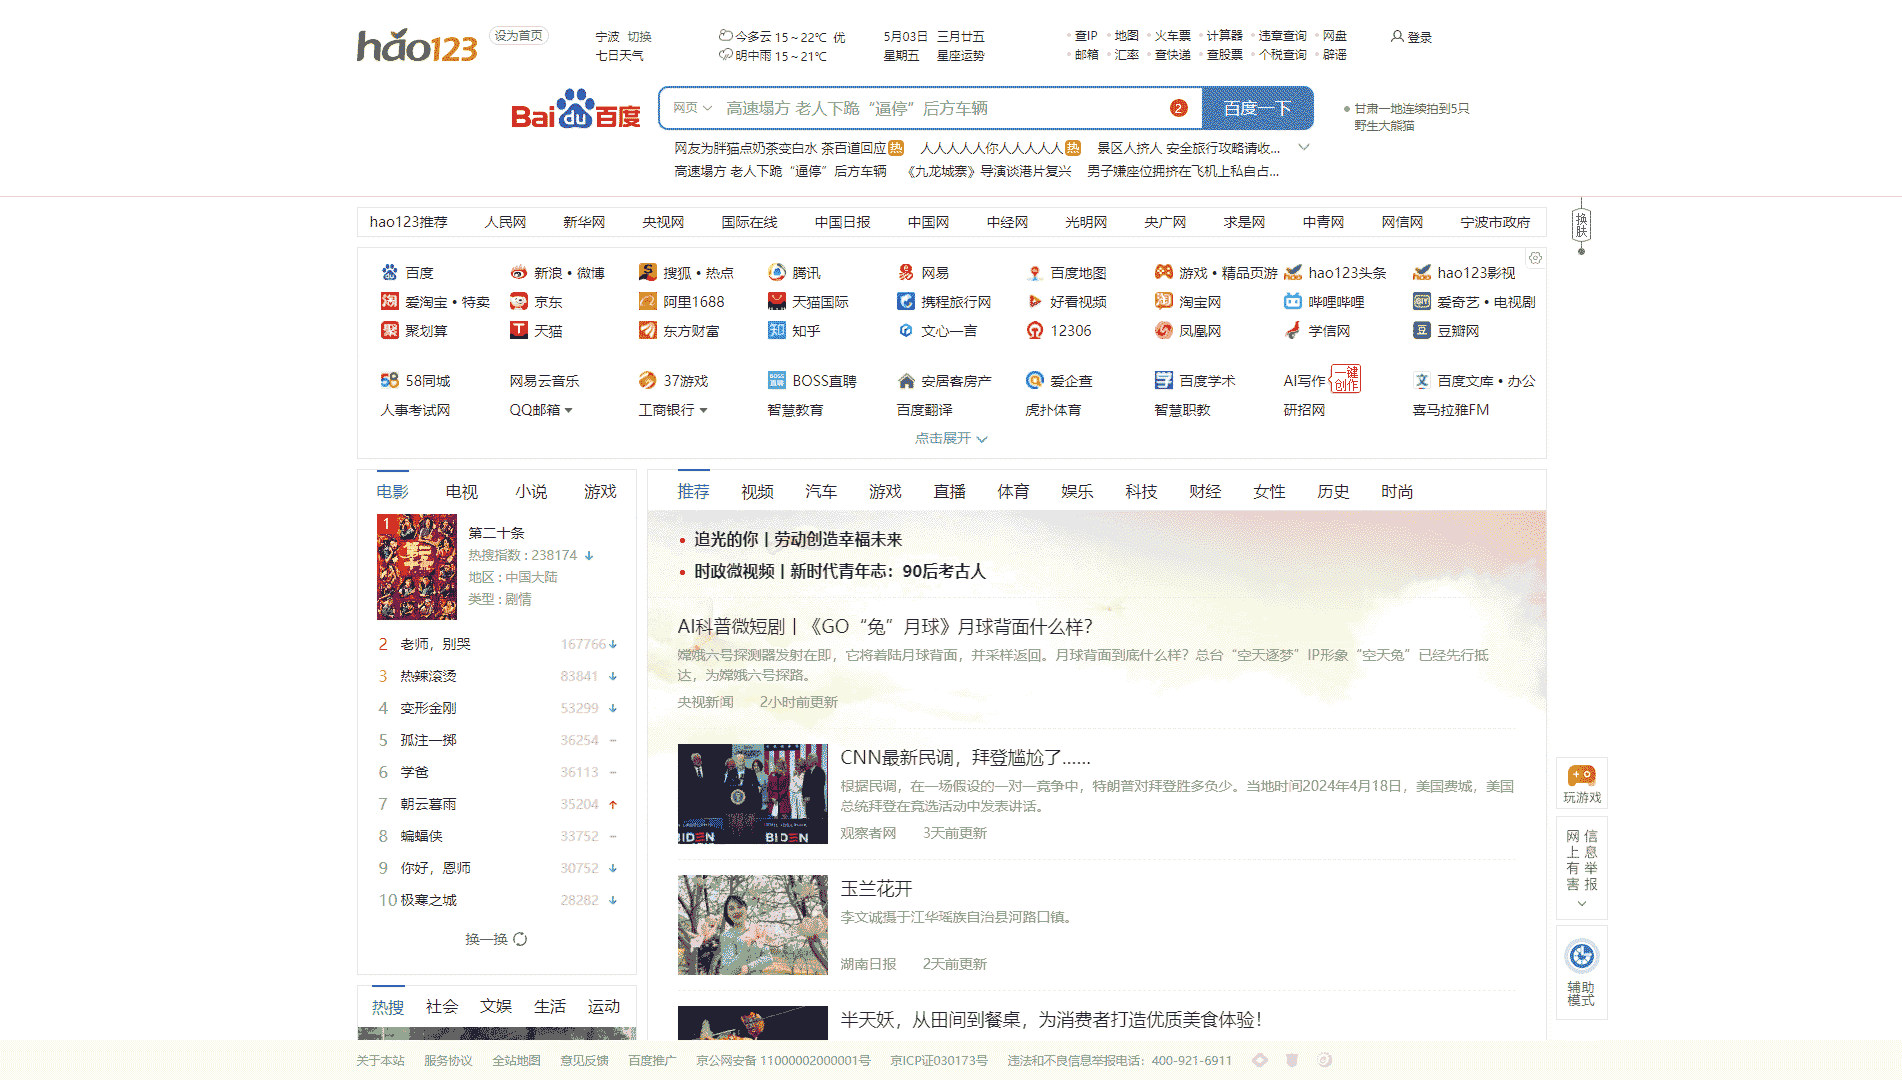Switch to the 汽车 news tab

click(821, 491)
